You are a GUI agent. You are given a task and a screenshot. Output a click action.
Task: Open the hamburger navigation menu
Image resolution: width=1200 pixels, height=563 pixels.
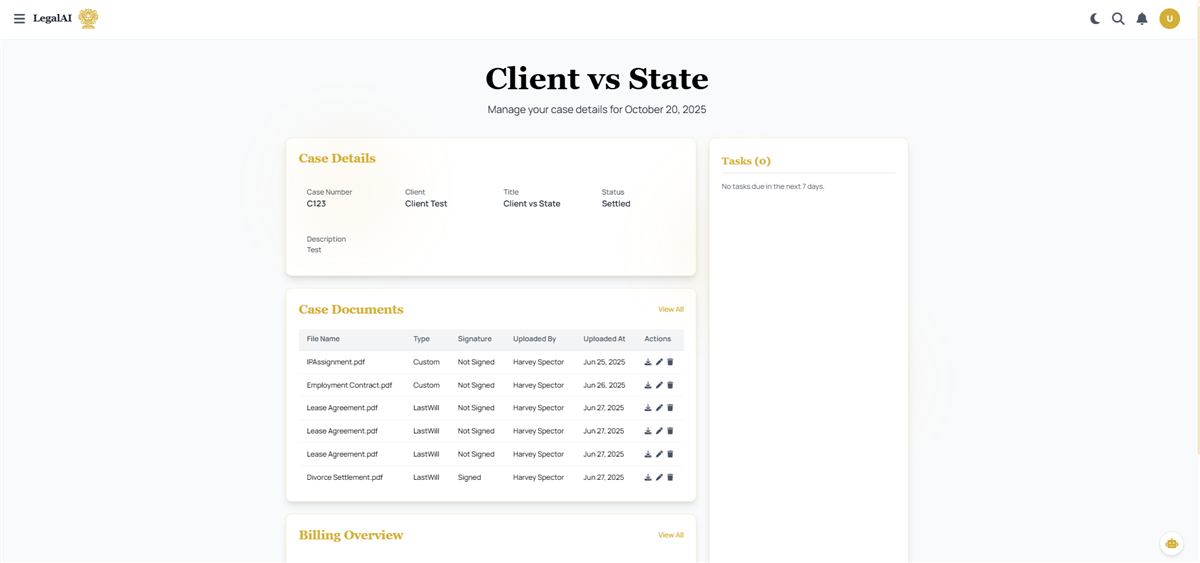19,18
